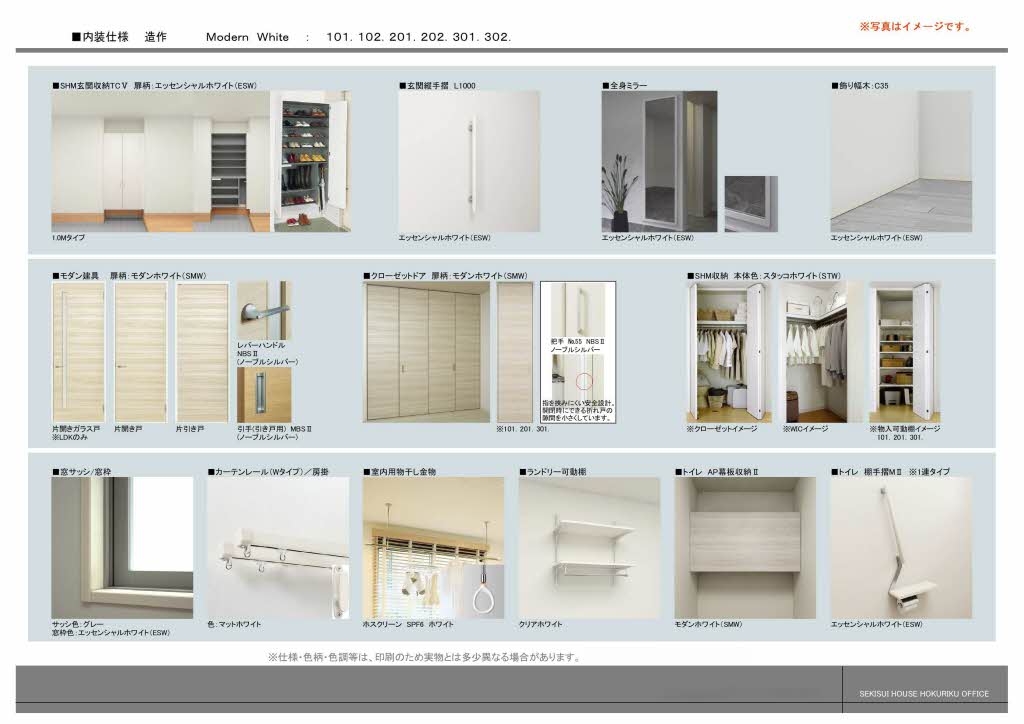The image size is (1024, 724).
Task: View the WICイメージ walk-in closet photo
Action: (x=814, y=350)
